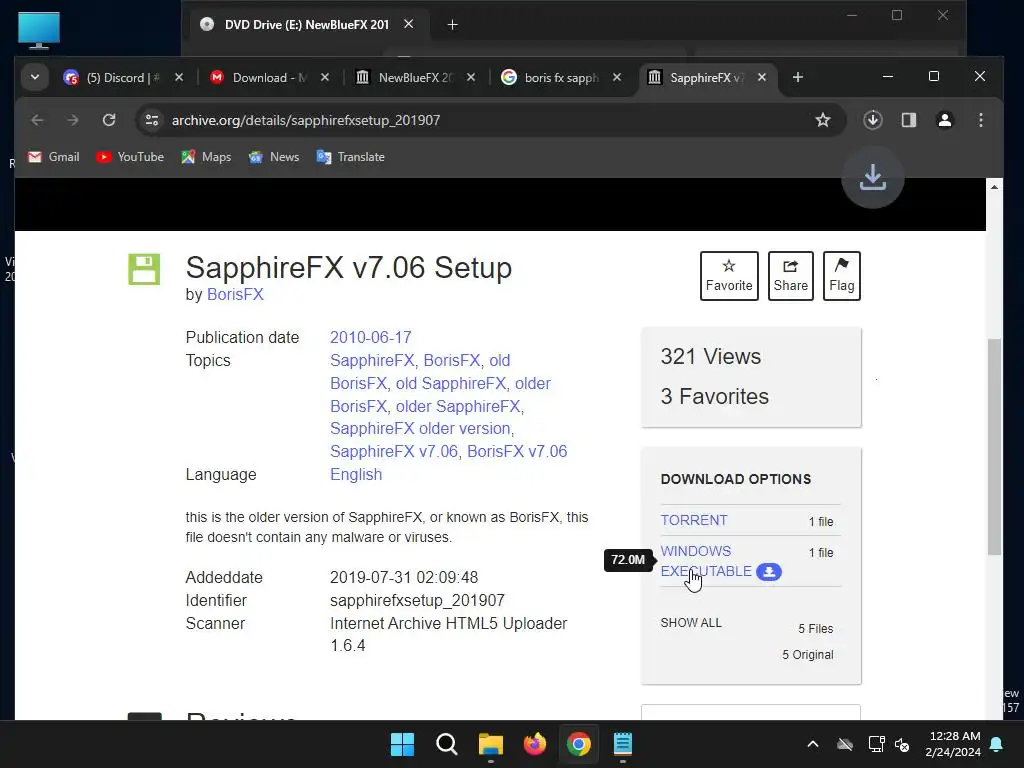
Task: Open Chrome downloads toolbar icon
Action: click(x=873, y=120)
